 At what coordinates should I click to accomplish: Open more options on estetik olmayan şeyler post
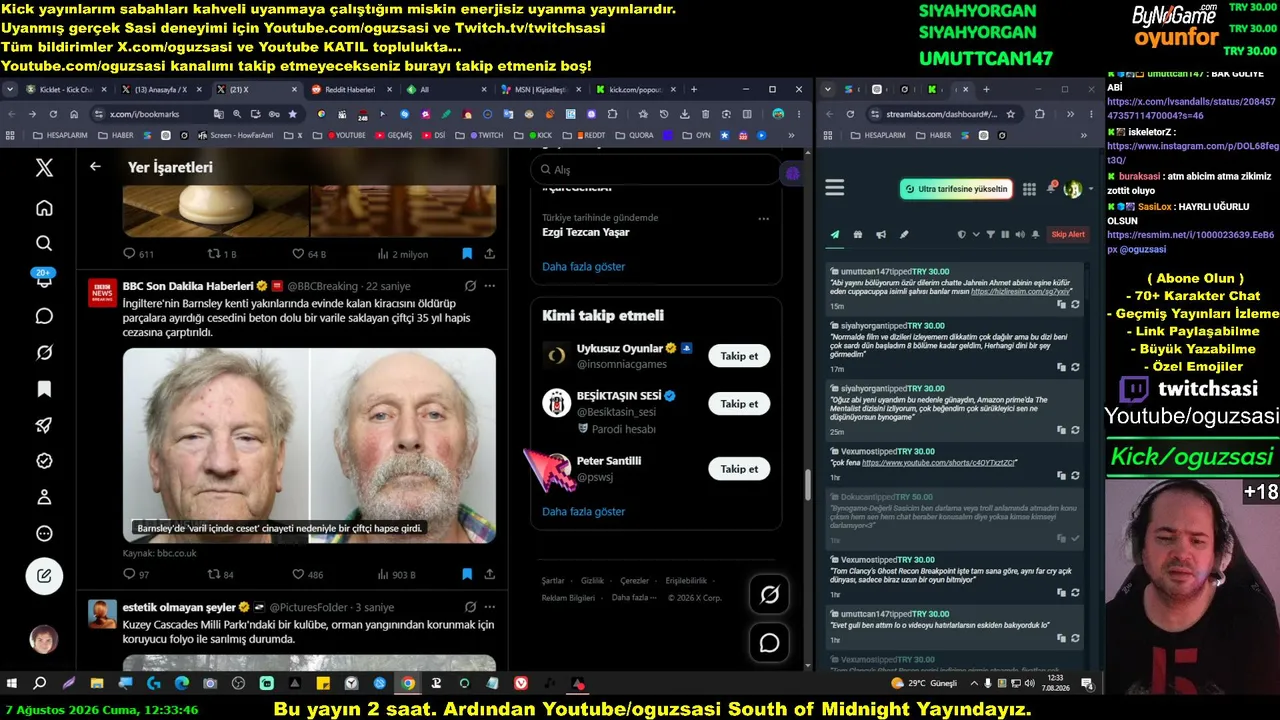[x=489, y=607]
